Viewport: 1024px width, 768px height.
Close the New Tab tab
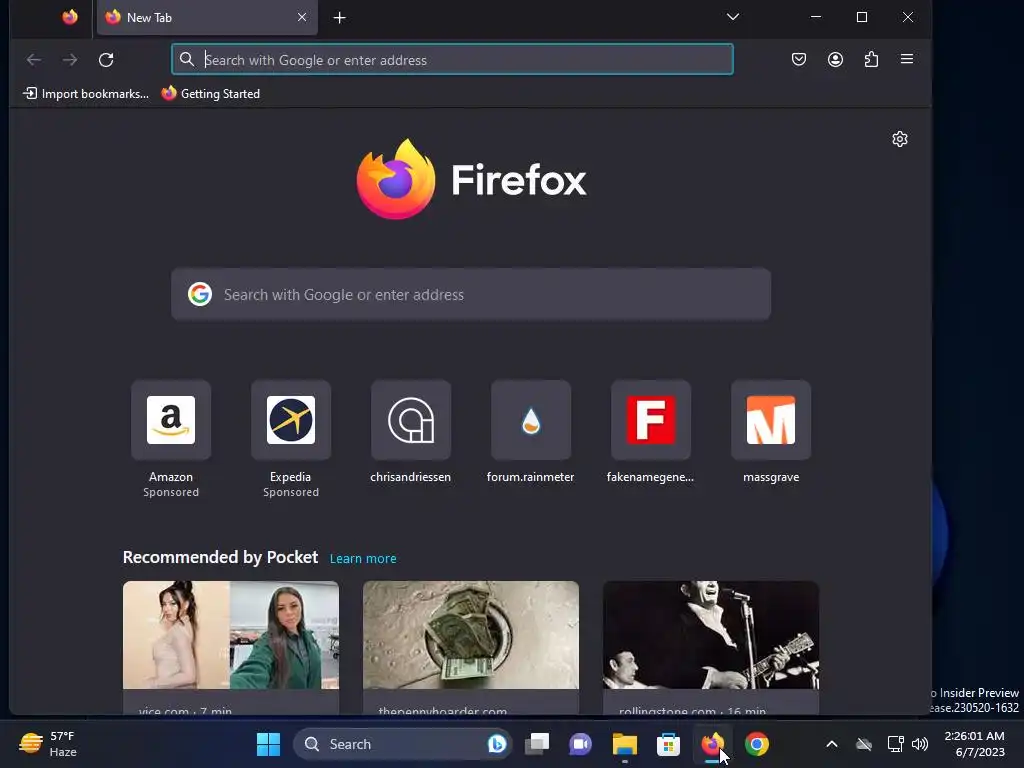point(302,17)
